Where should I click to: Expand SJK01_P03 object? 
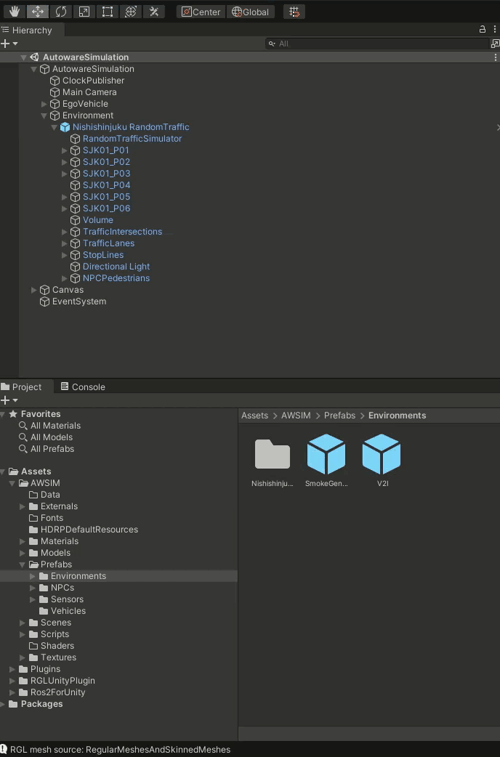point(64,174)
